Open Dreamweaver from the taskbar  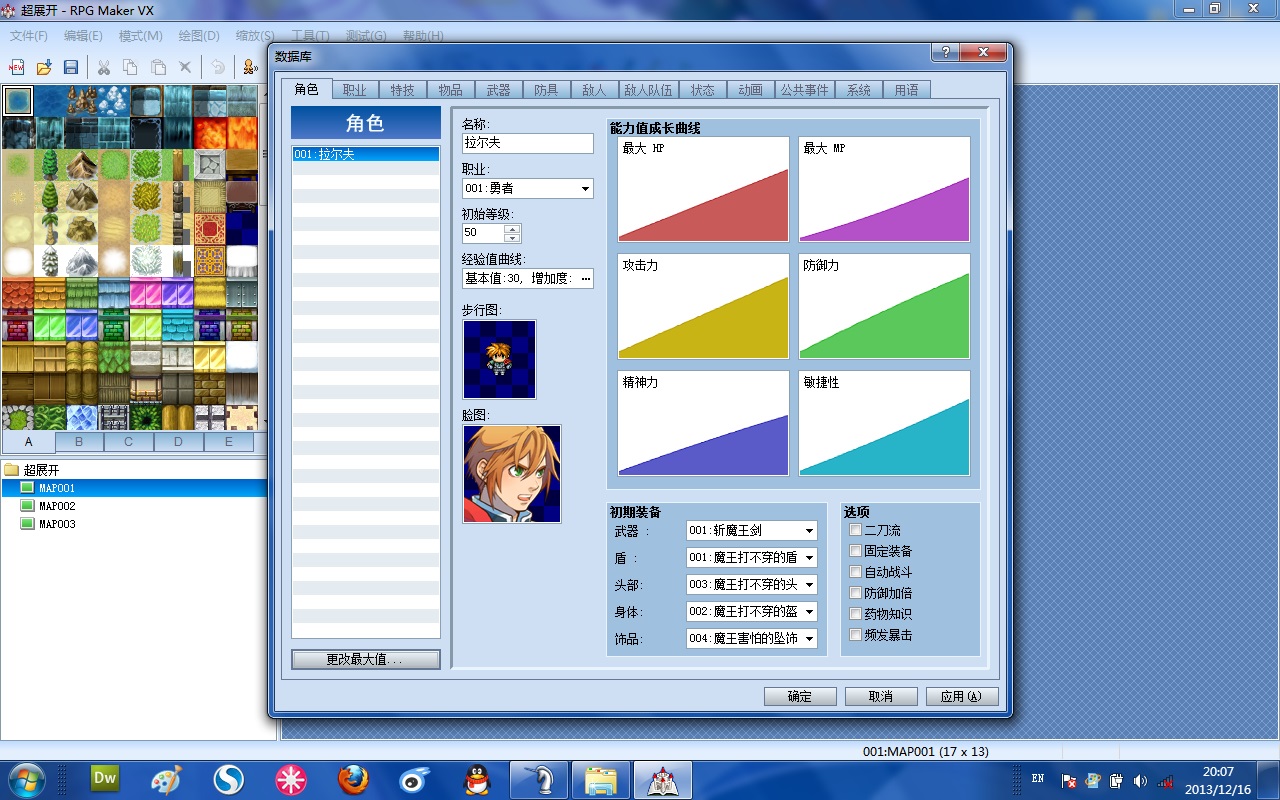pos(105,778)
